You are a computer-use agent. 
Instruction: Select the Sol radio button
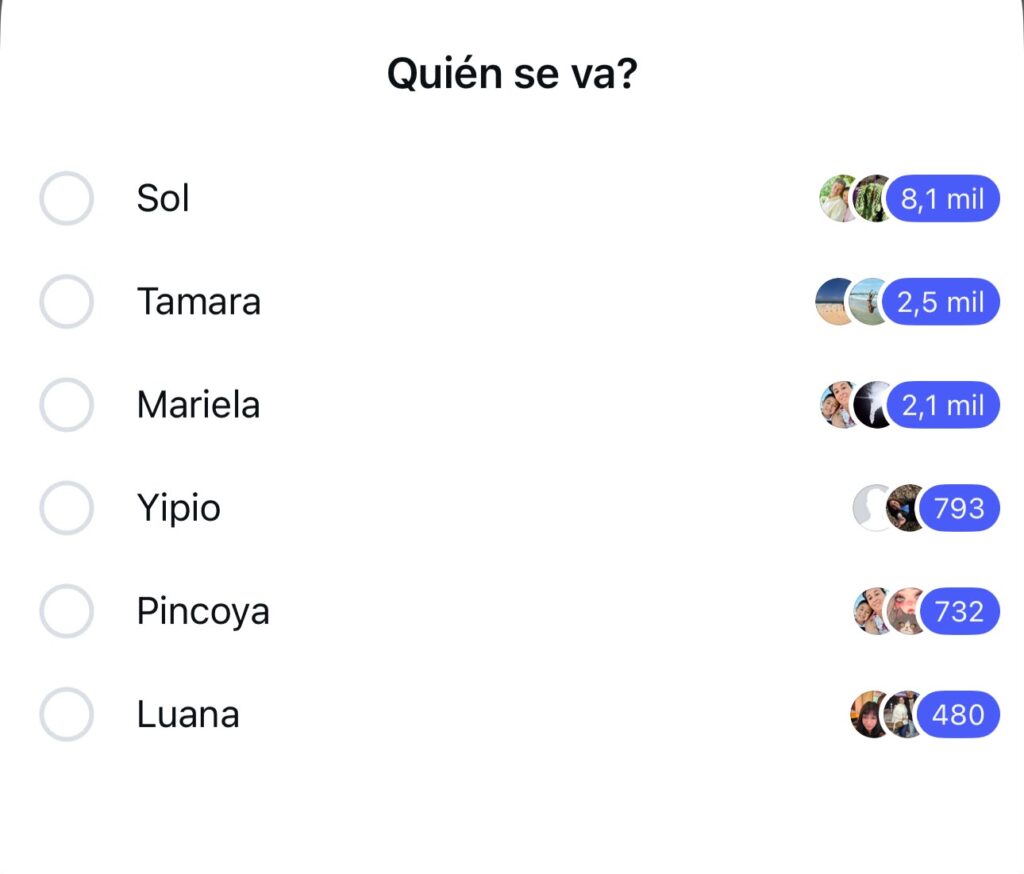click(x=67, y=198)
